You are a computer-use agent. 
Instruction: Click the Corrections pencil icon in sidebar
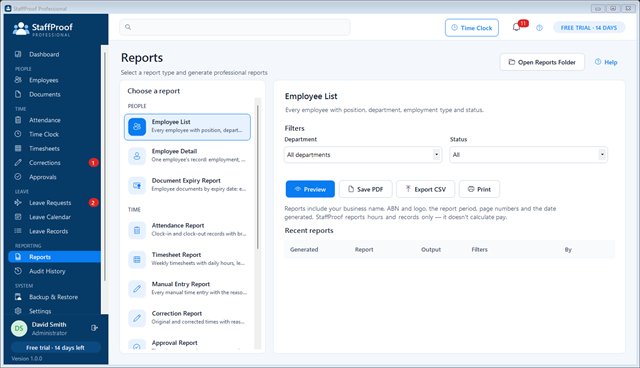pos(18,162)
